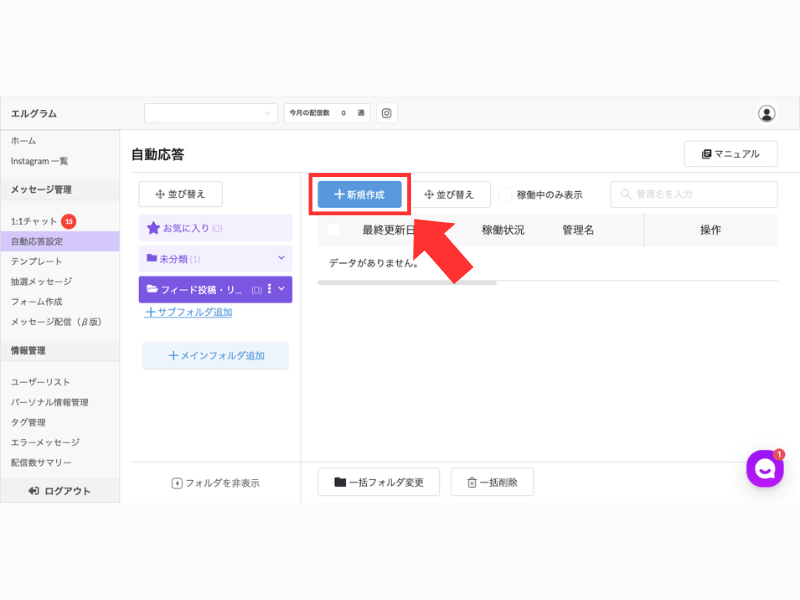Tick the select-all checkbox in table header

pyautogui.click(x=333, y=230)
